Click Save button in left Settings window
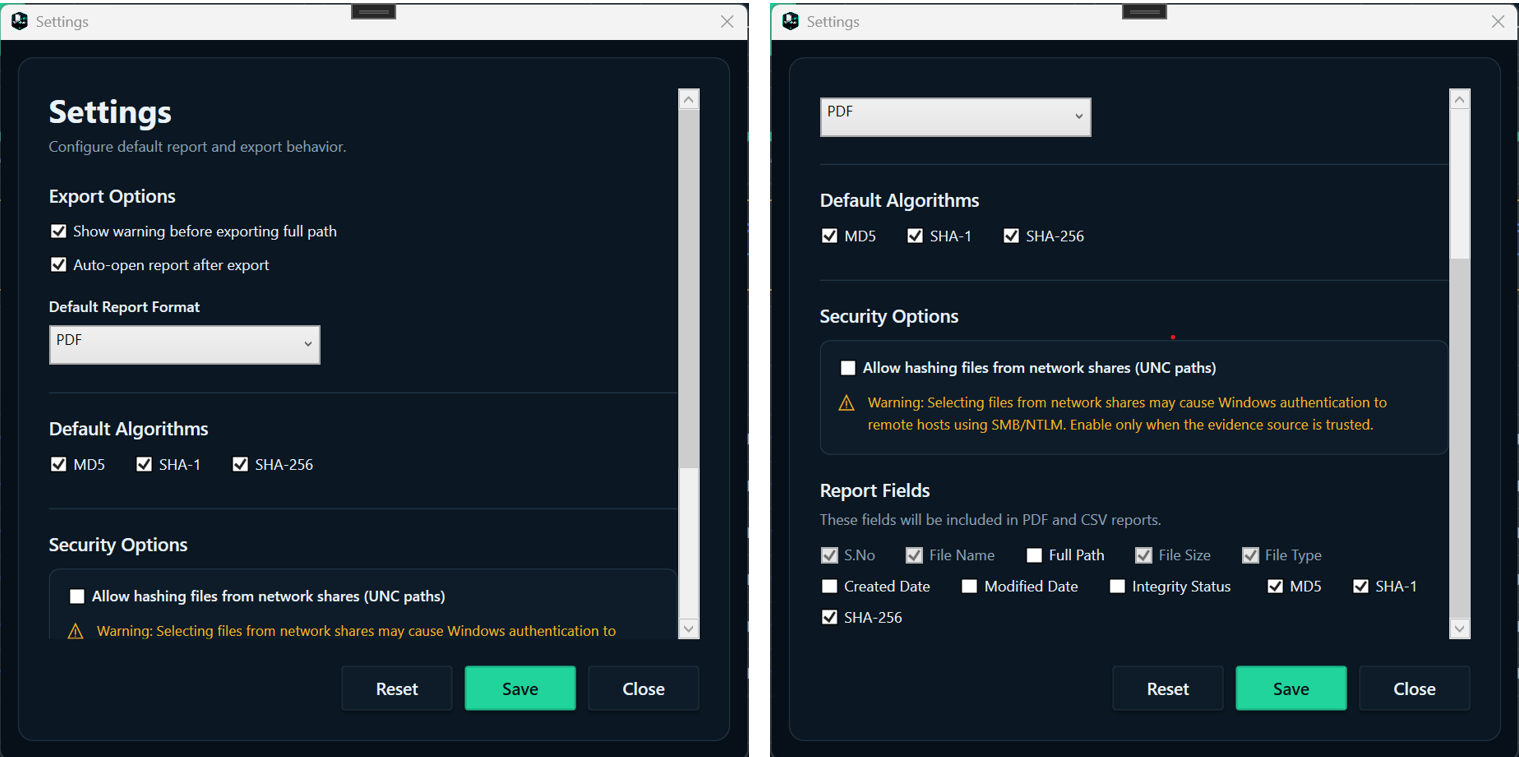This screenshot has height=757, width=1519. click(520, 688)
